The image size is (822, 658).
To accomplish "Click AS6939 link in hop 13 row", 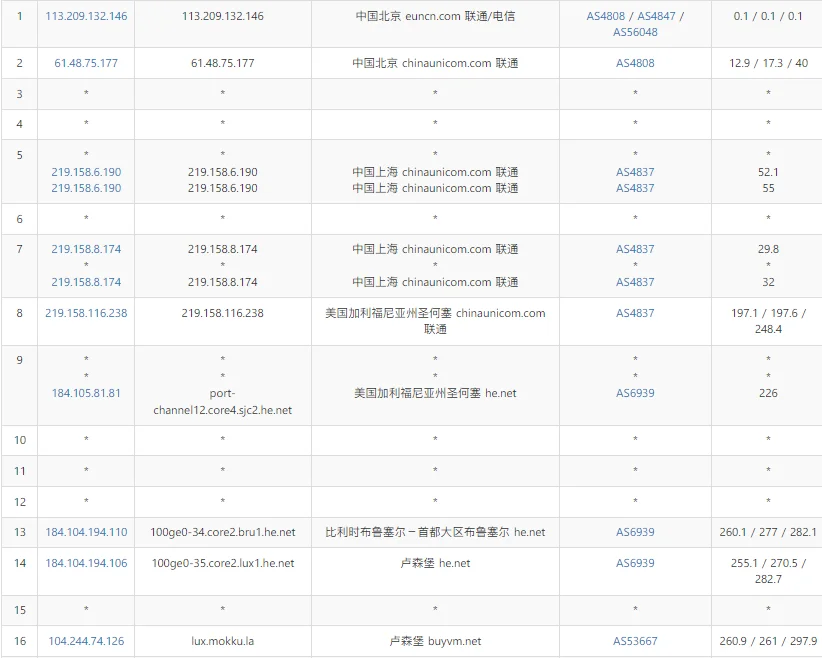I will tap(635, 532).
